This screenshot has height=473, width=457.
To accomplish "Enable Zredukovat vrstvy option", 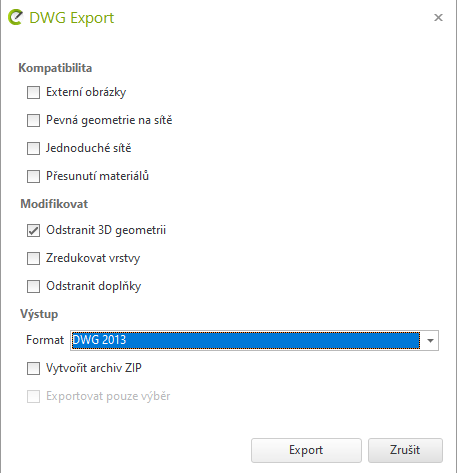I will [33, 258].
